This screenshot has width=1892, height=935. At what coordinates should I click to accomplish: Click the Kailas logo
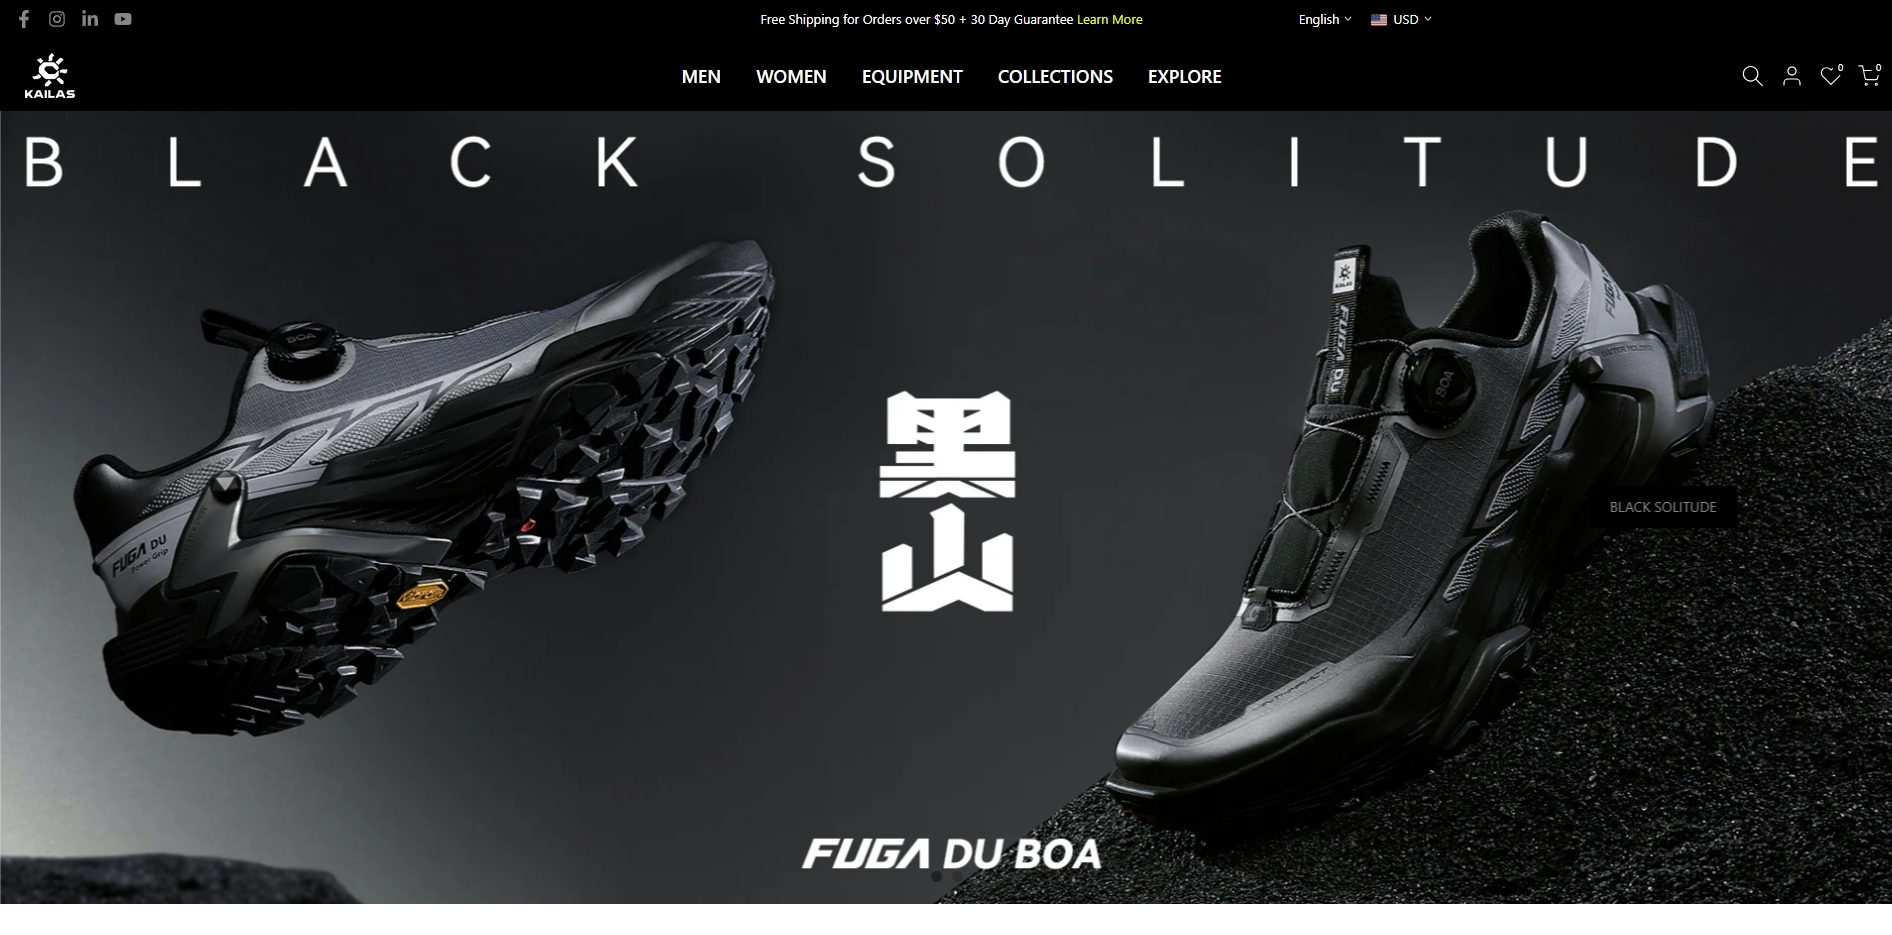point(50,77)
